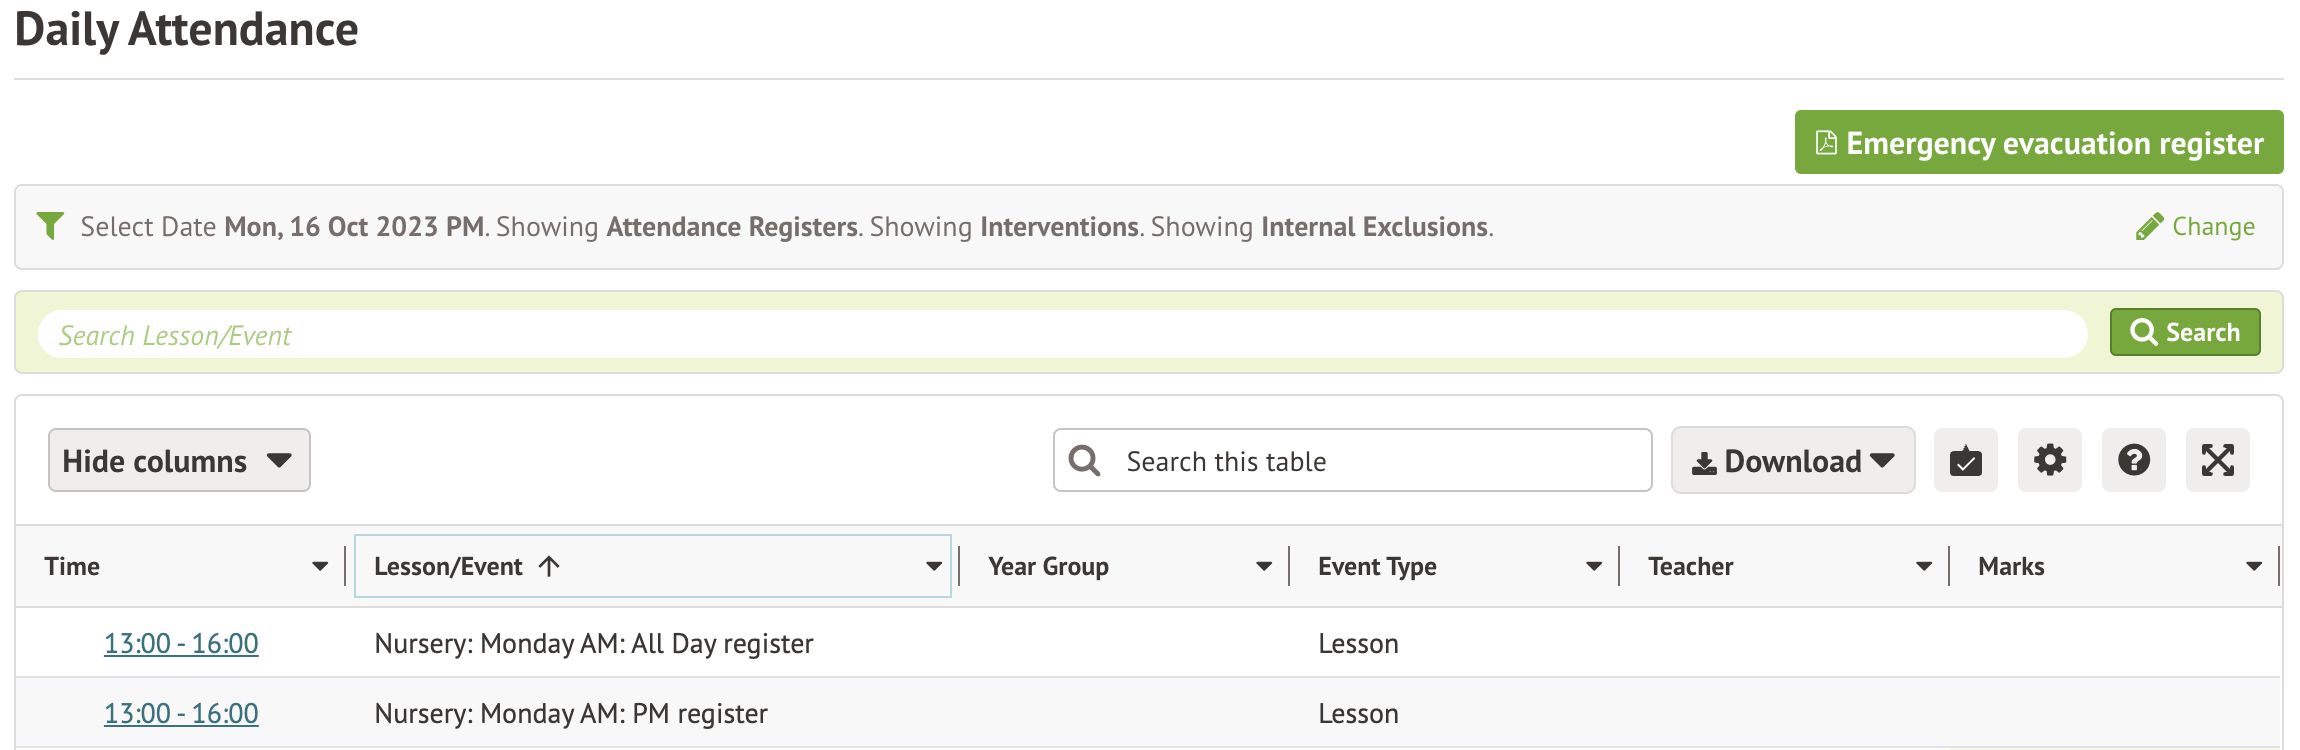Expand the Teacher column menu arrow

[x=1924, y=567]
